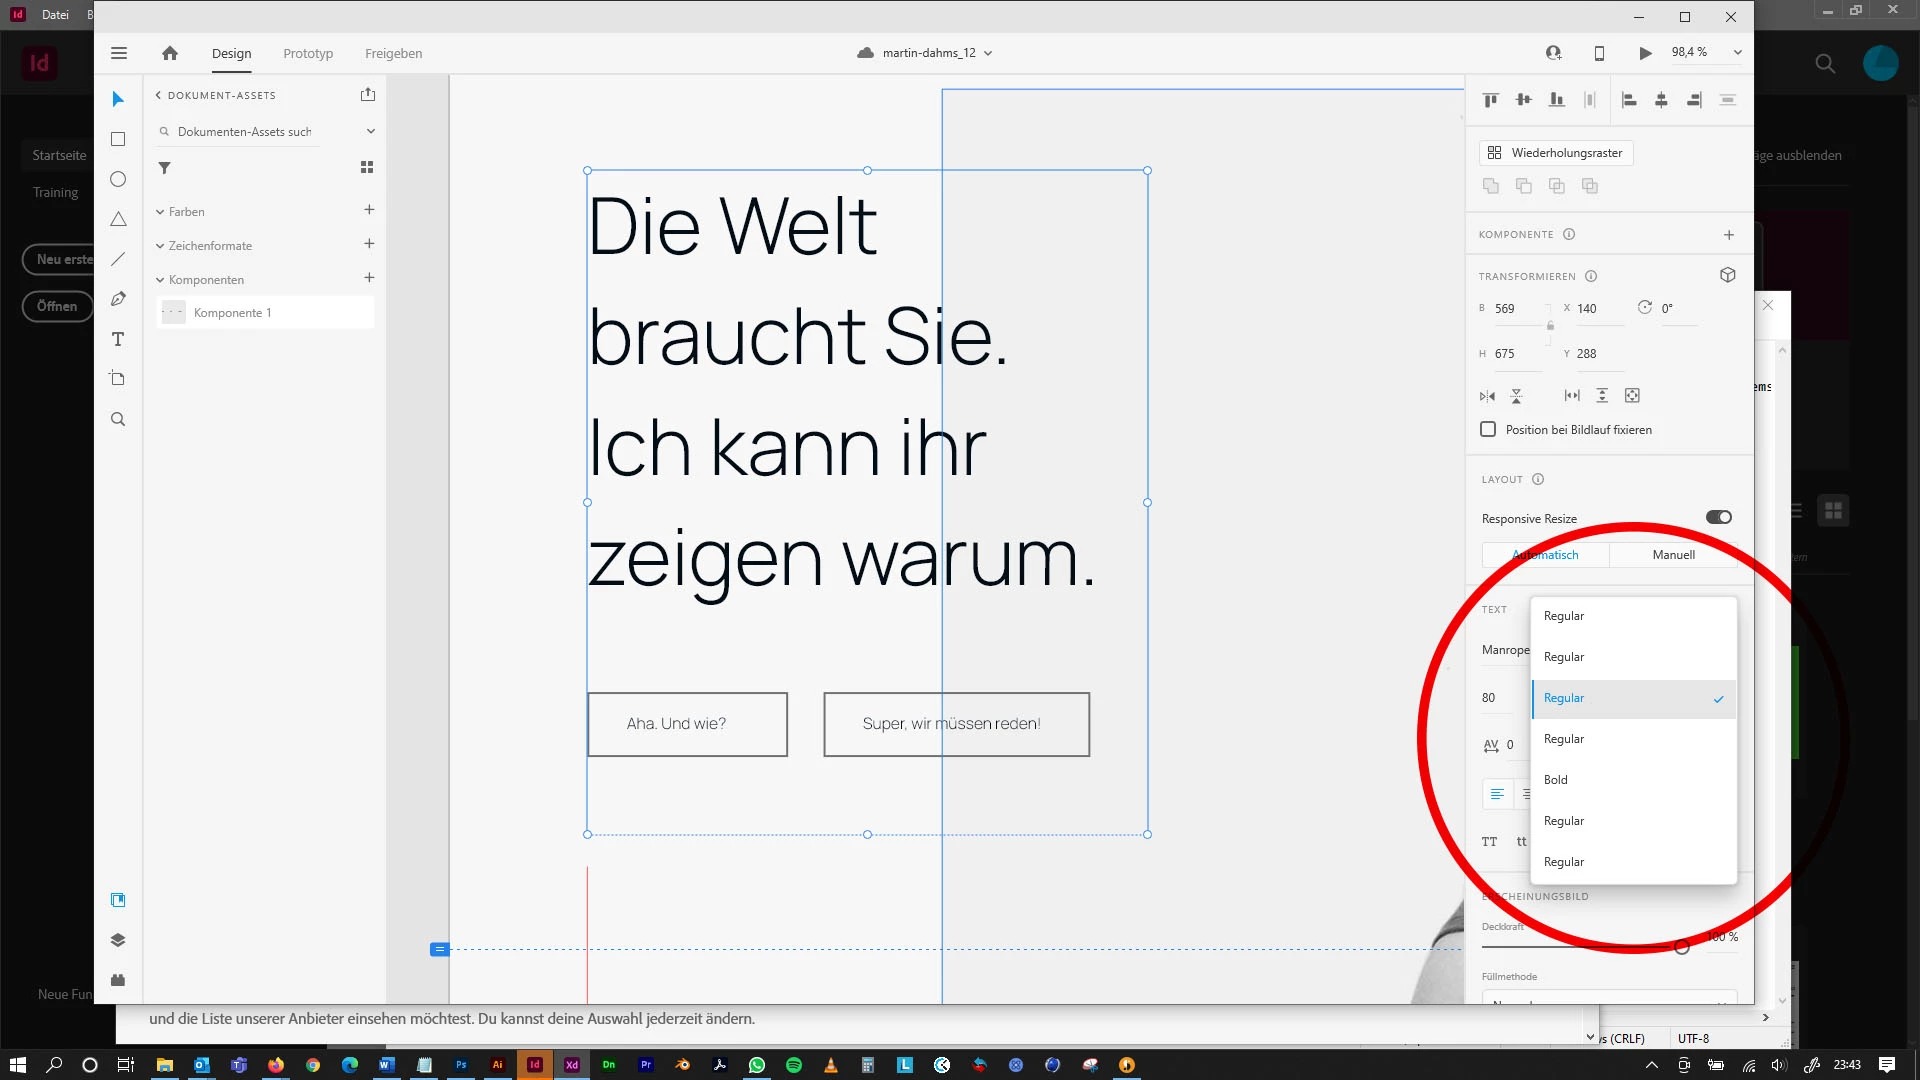Check Position bei Bildlauf fixieren
The image size is (1920, 1080).
click(x=1488, y=429)
